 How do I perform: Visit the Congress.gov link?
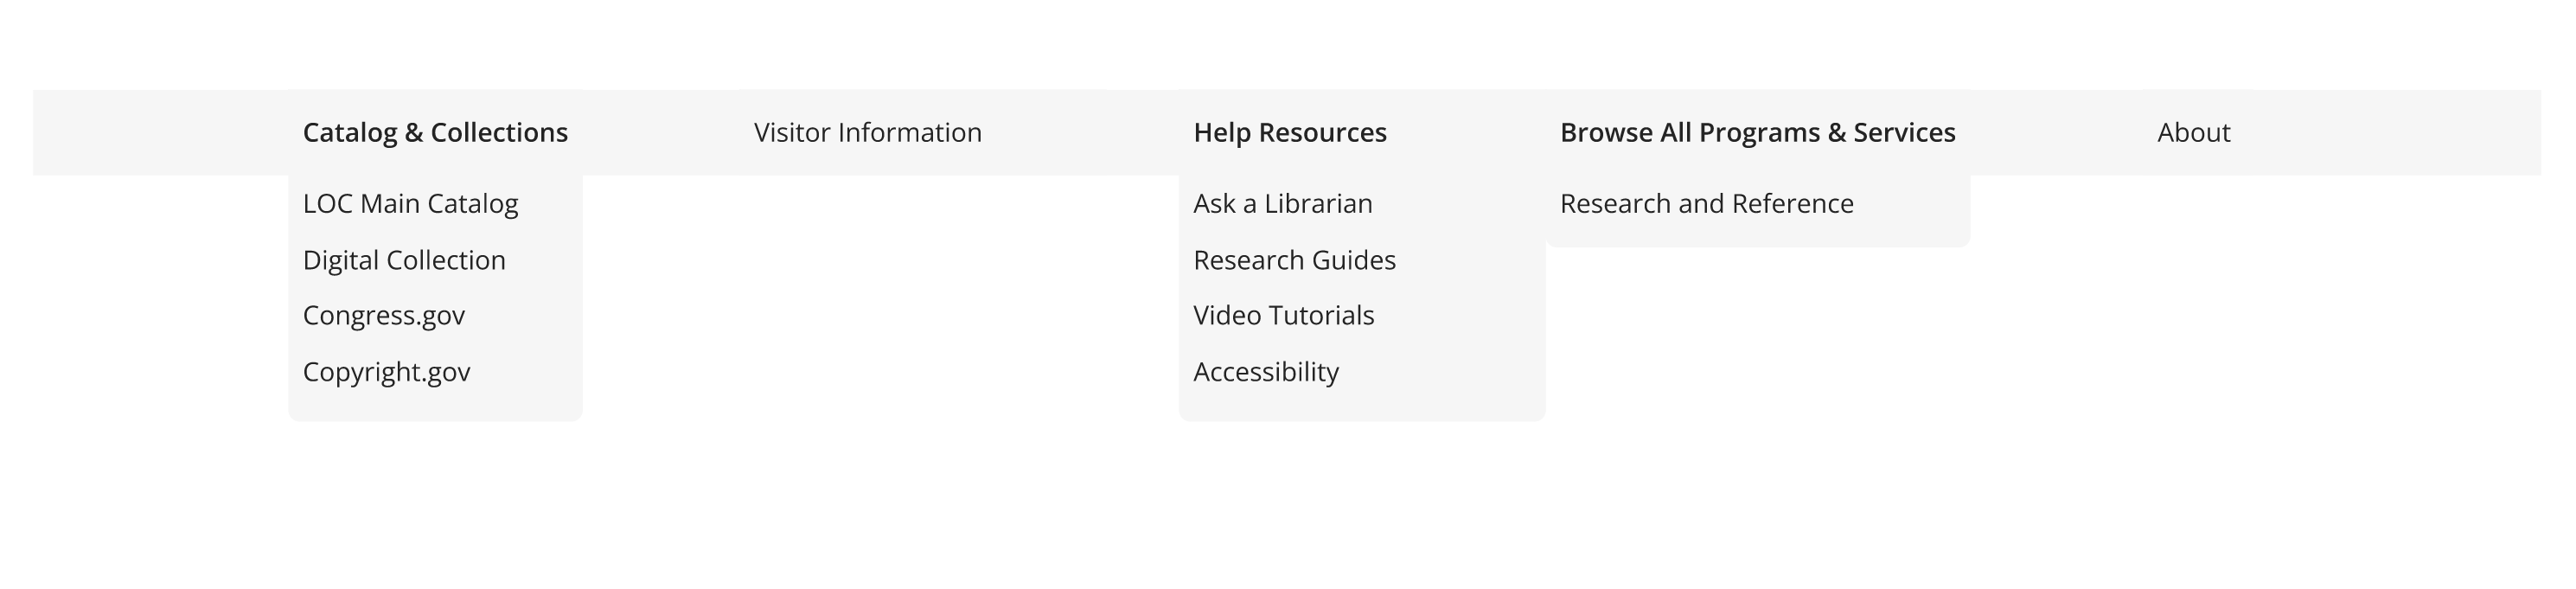384,316
